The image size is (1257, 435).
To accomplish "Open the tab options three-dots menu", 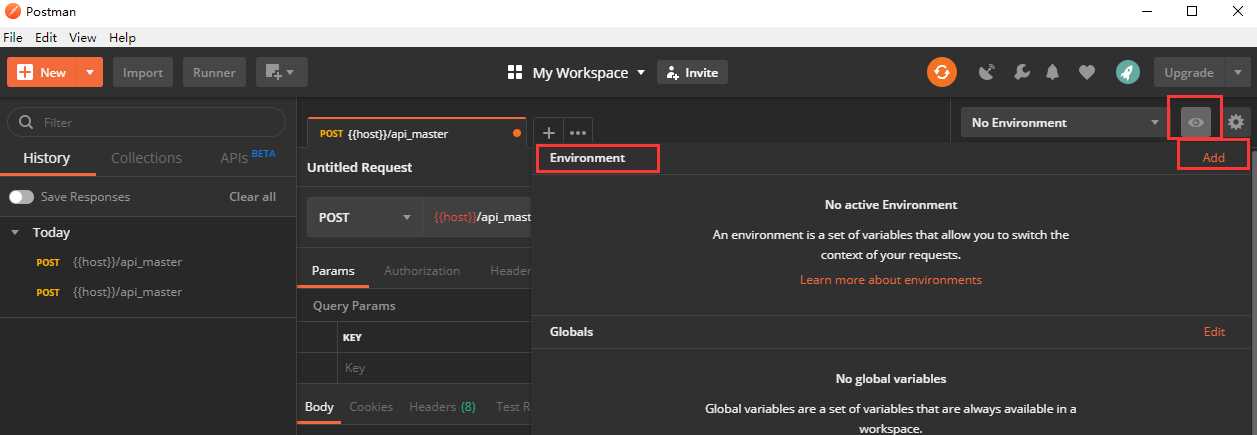I will coord(578,132).
